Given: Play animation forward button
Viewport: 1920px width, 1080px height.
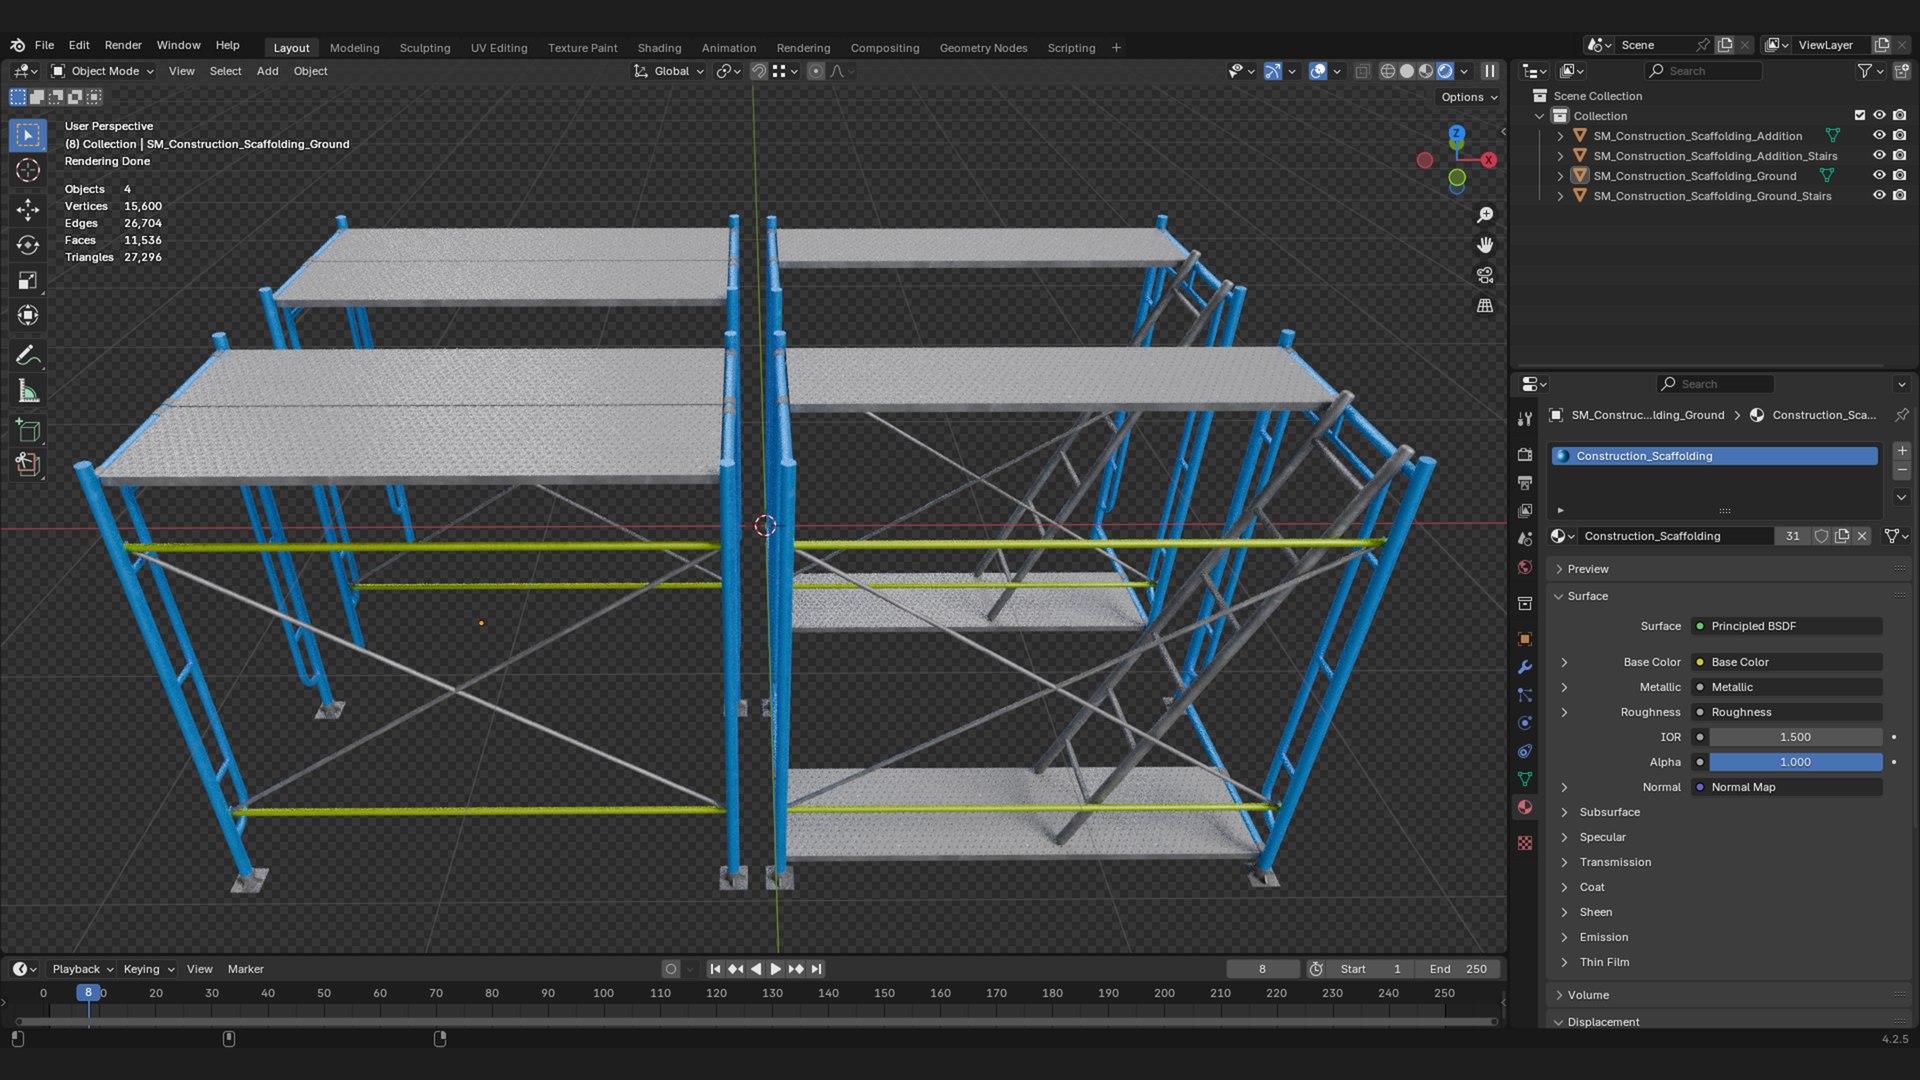Looking at the screenshot, I should pos(775,969).
